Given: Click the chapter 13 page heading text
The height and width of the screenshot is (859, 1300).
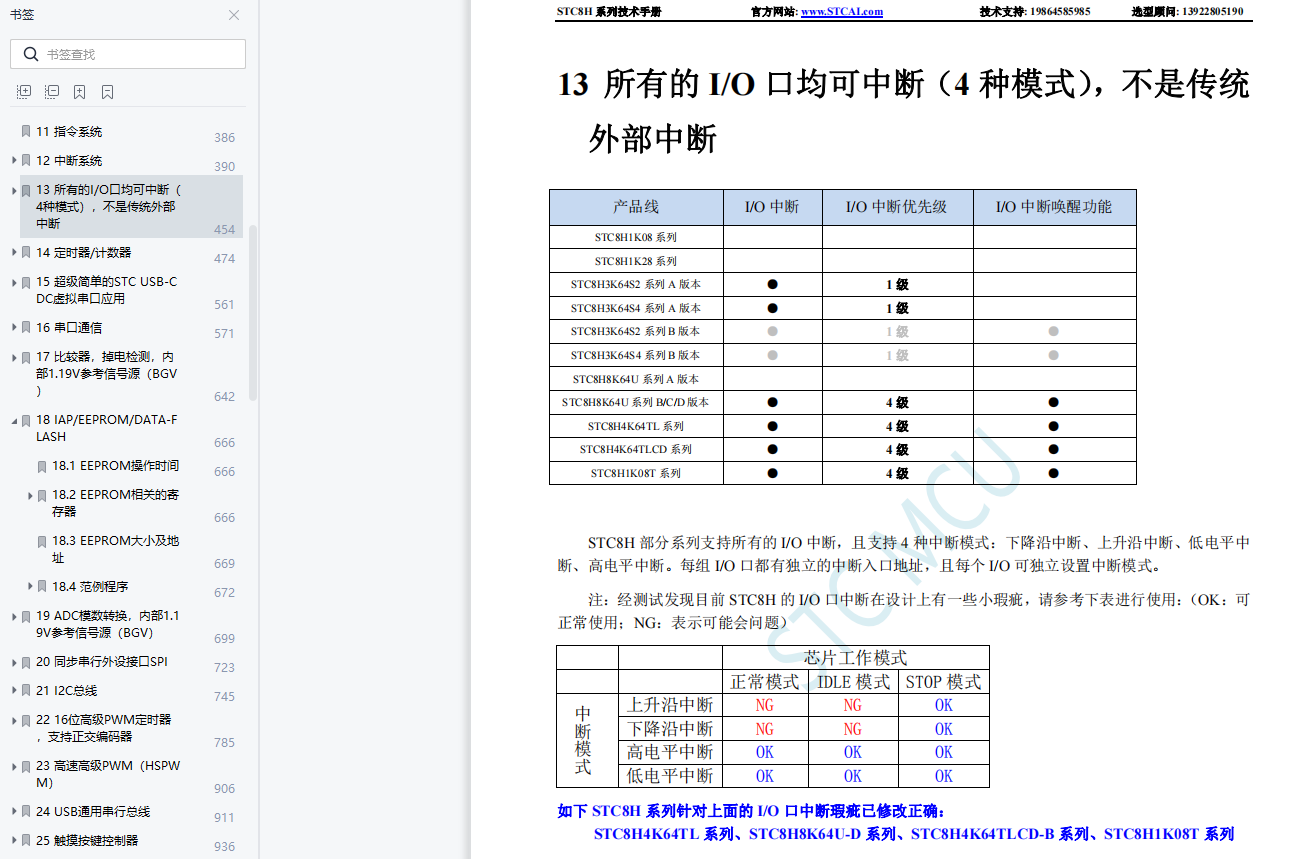Looking at the screenshot, I should click(903, 111).
